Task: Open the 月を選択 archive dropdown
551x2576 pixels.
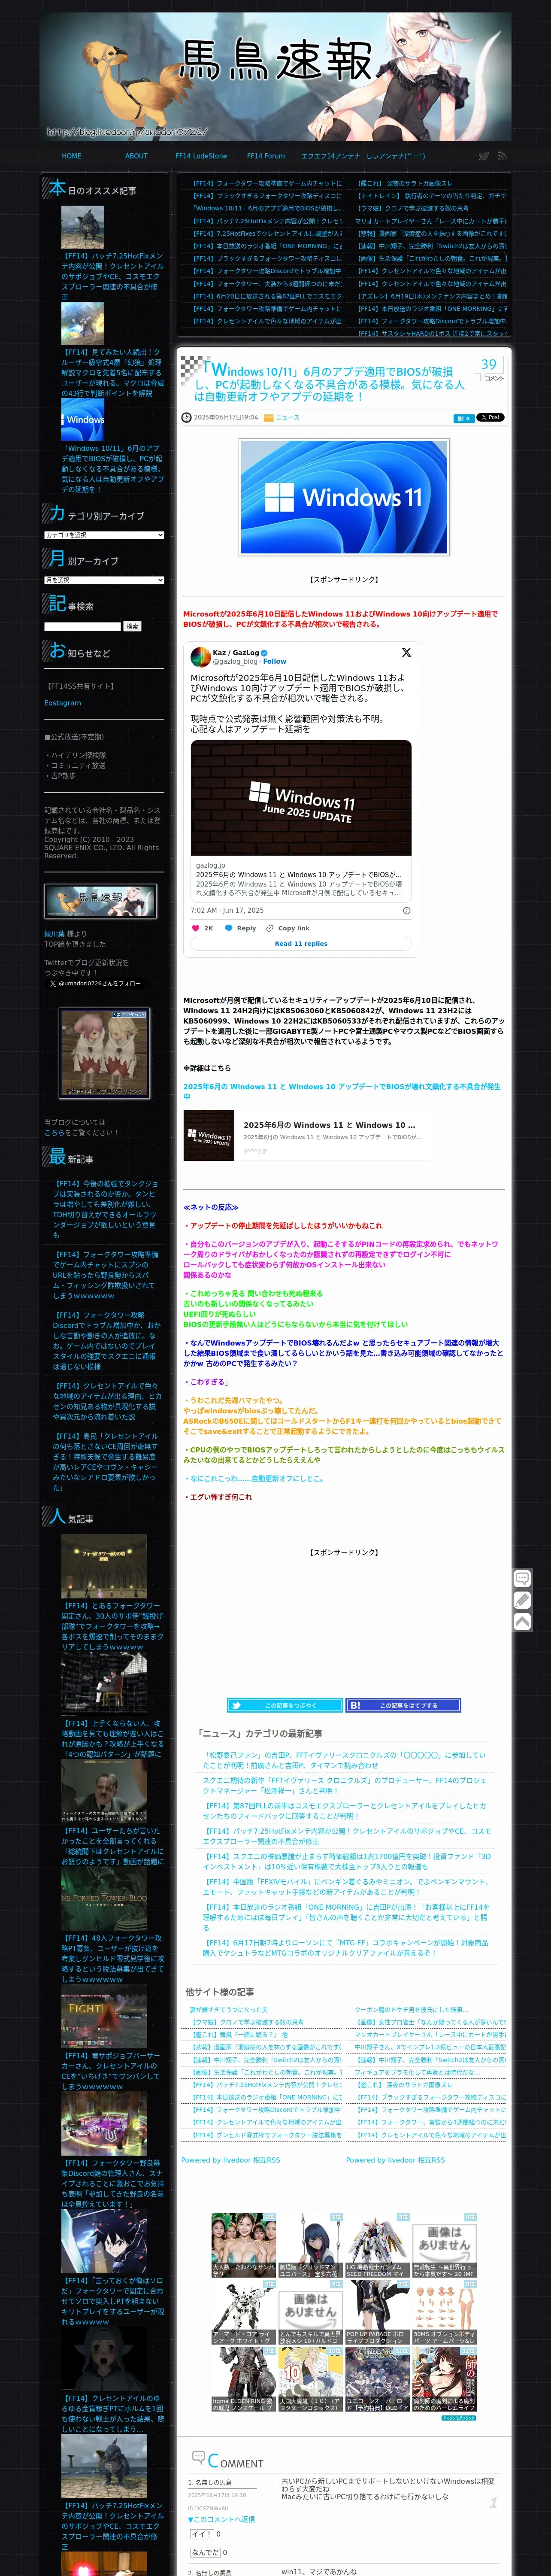Action: (104, 580)
